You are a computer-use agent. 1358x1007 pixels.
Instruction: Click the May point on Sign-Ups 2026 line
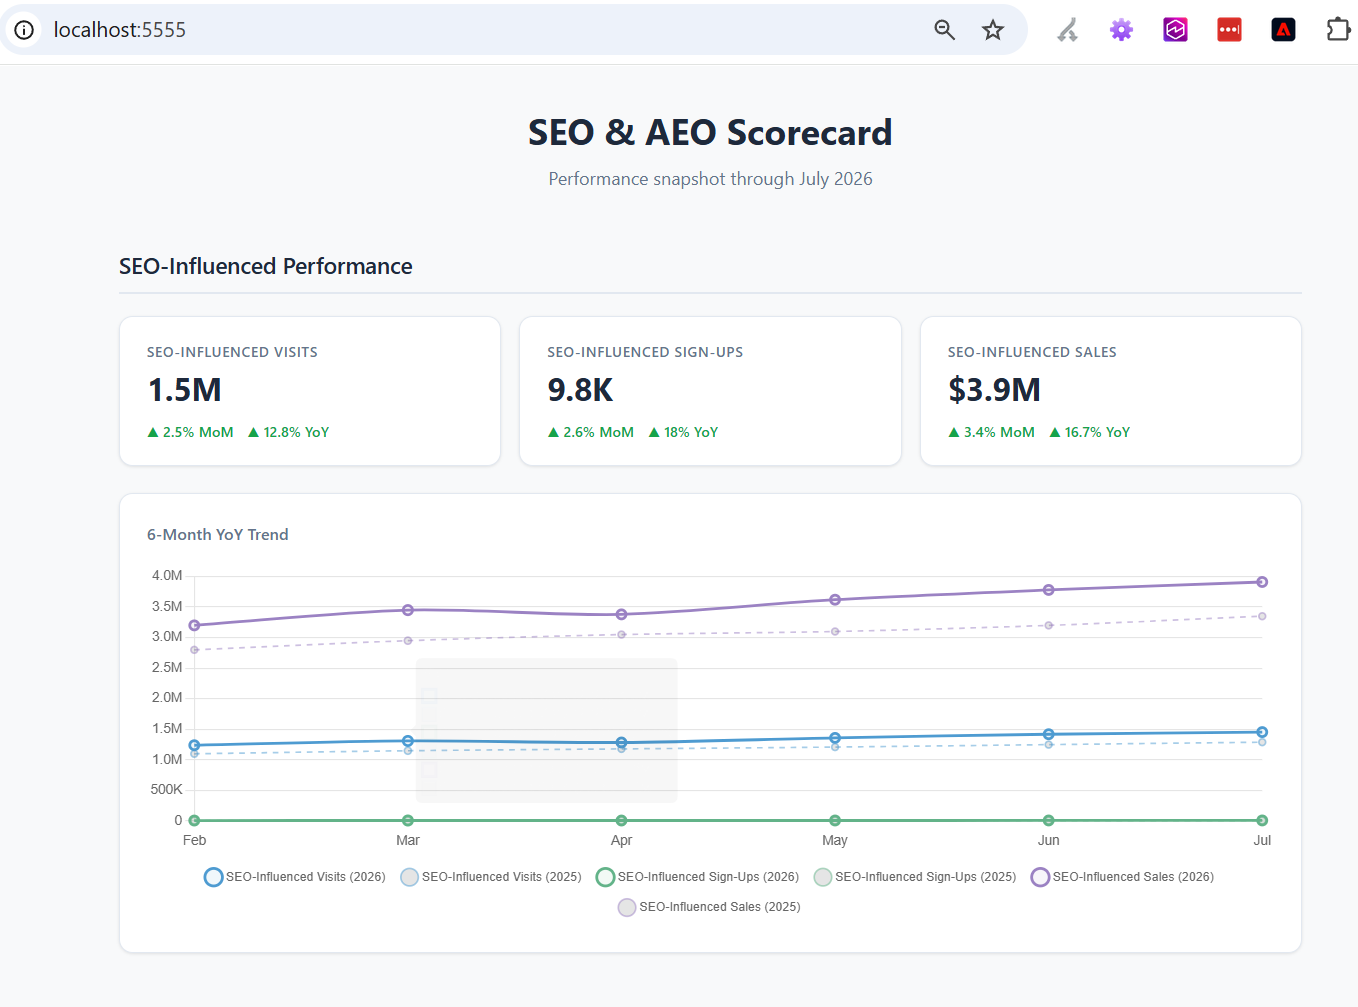click(x=835, y=820)
